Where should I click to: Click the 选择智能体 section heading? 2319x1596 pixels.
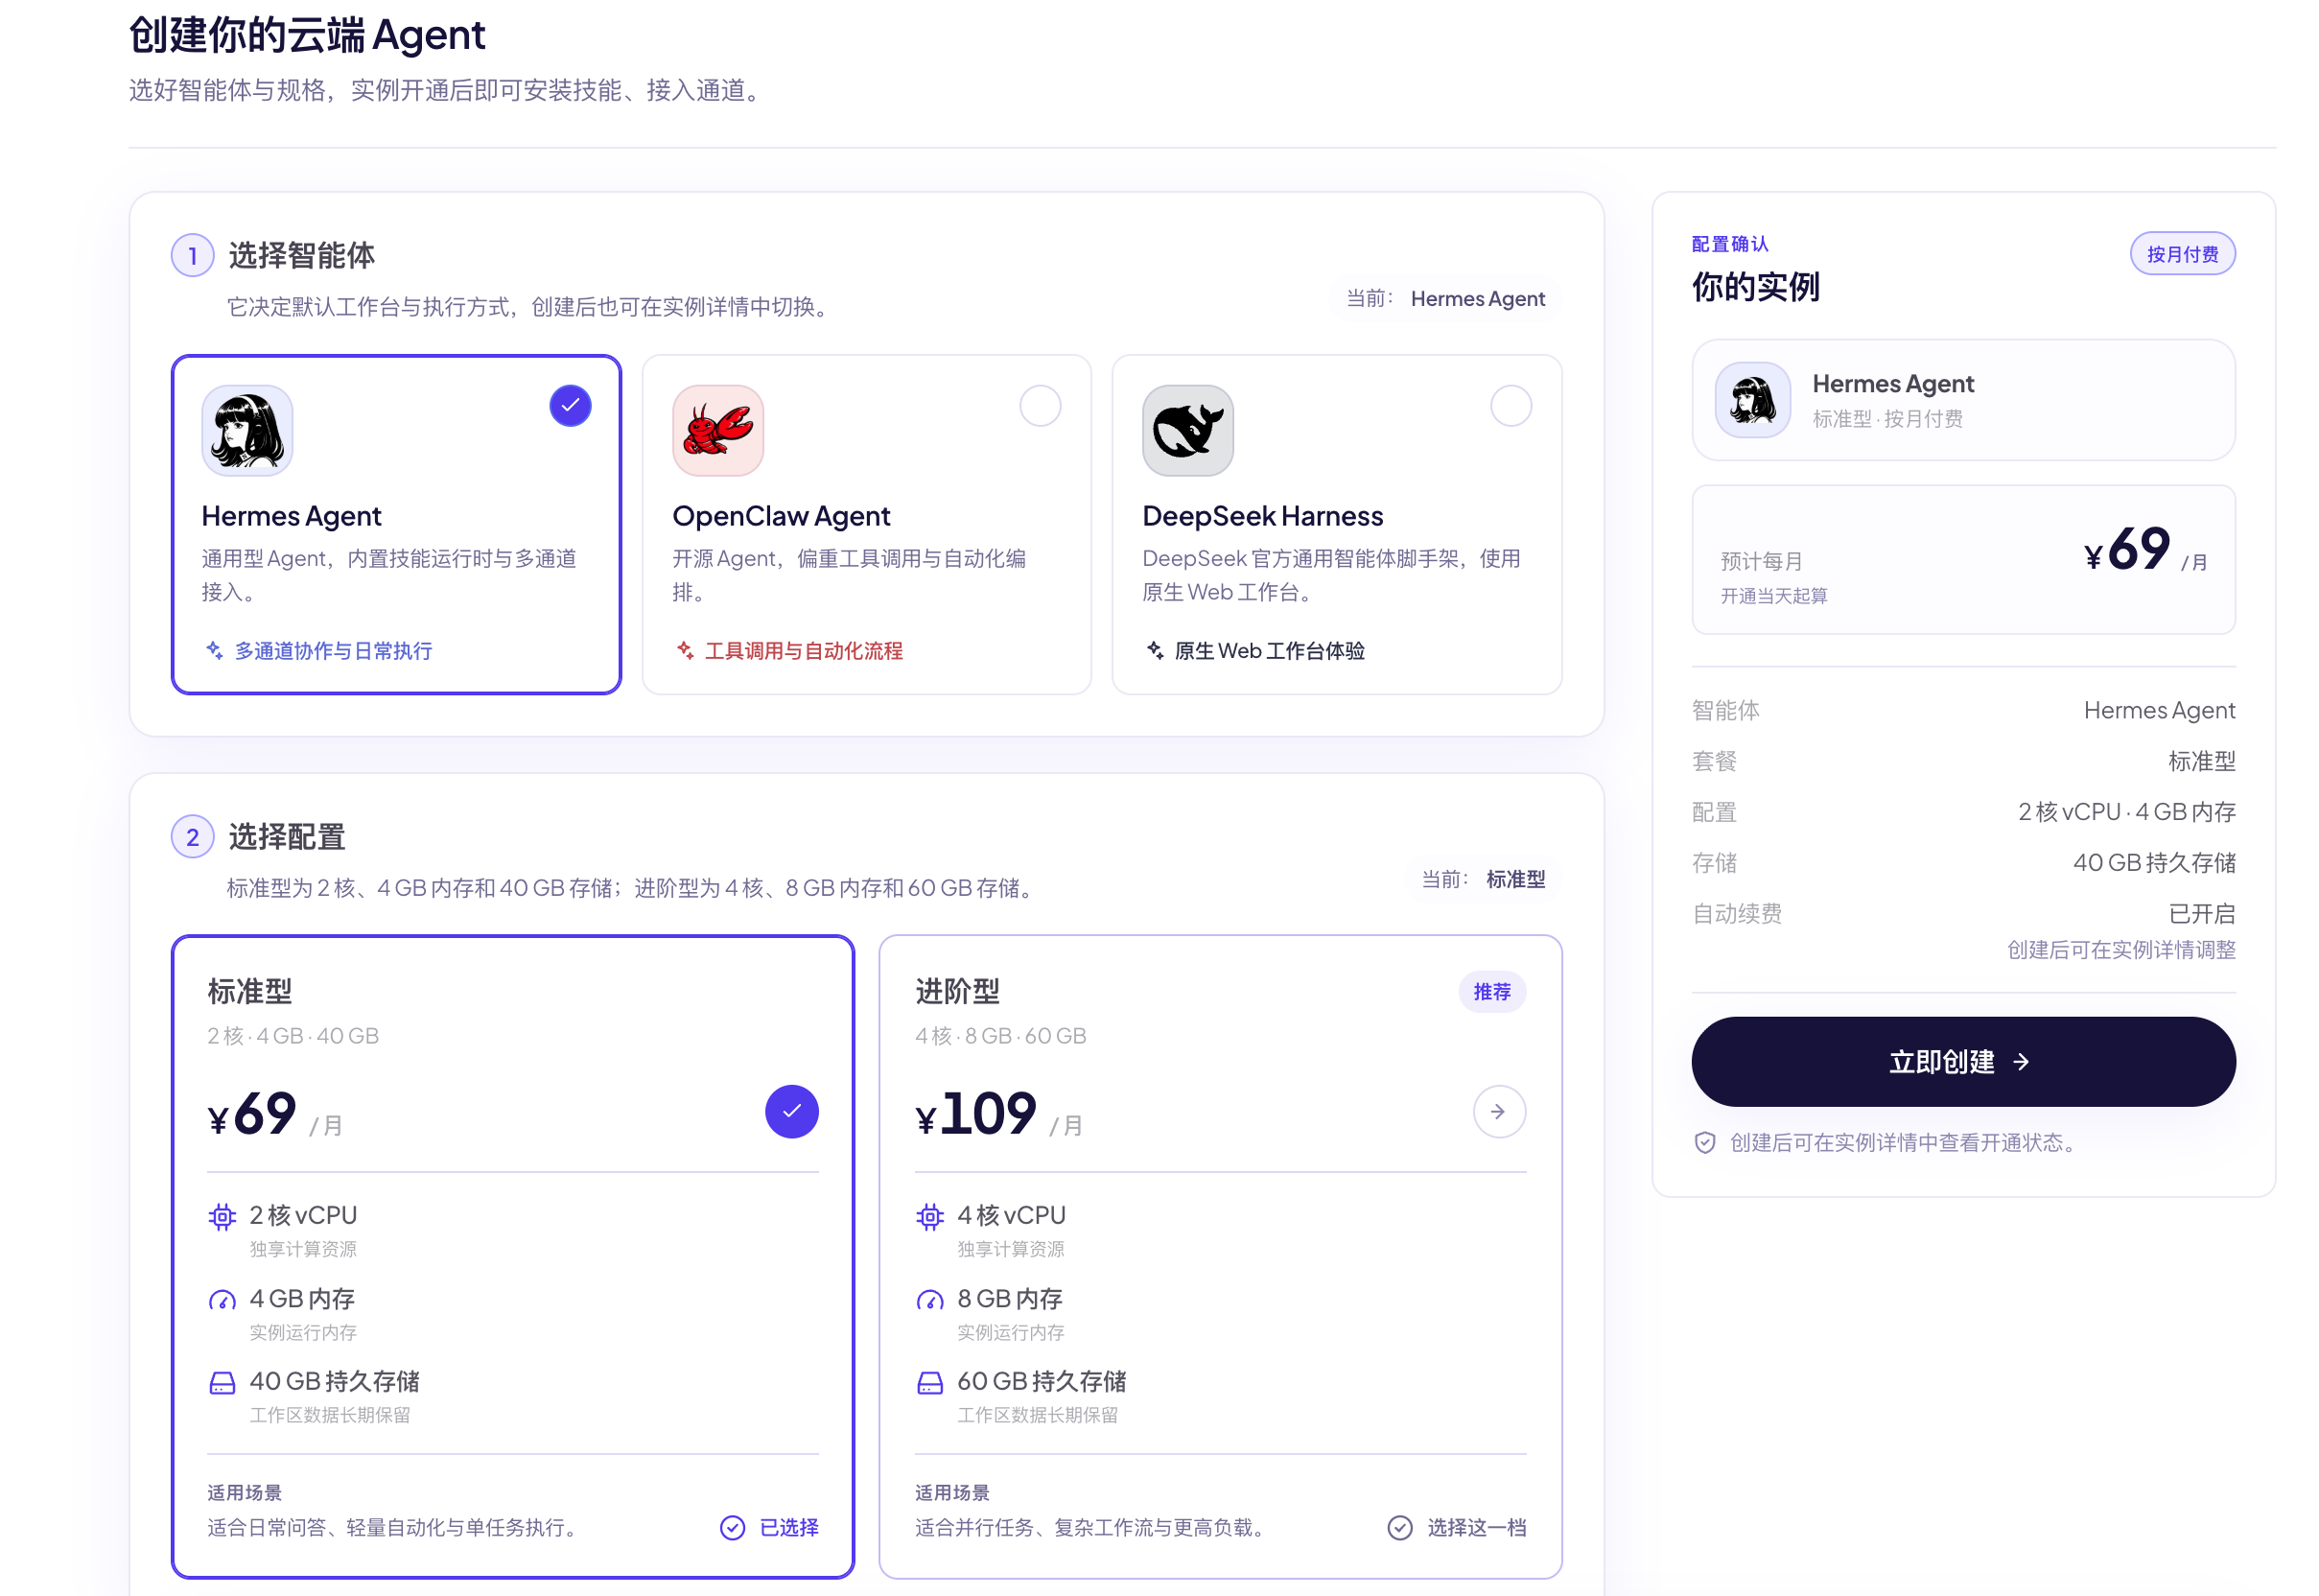click(301, 256)
